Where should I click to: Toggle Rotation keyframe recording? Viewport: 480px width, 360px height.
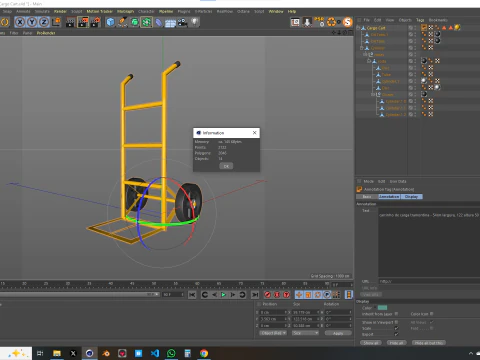coord(318,295)
